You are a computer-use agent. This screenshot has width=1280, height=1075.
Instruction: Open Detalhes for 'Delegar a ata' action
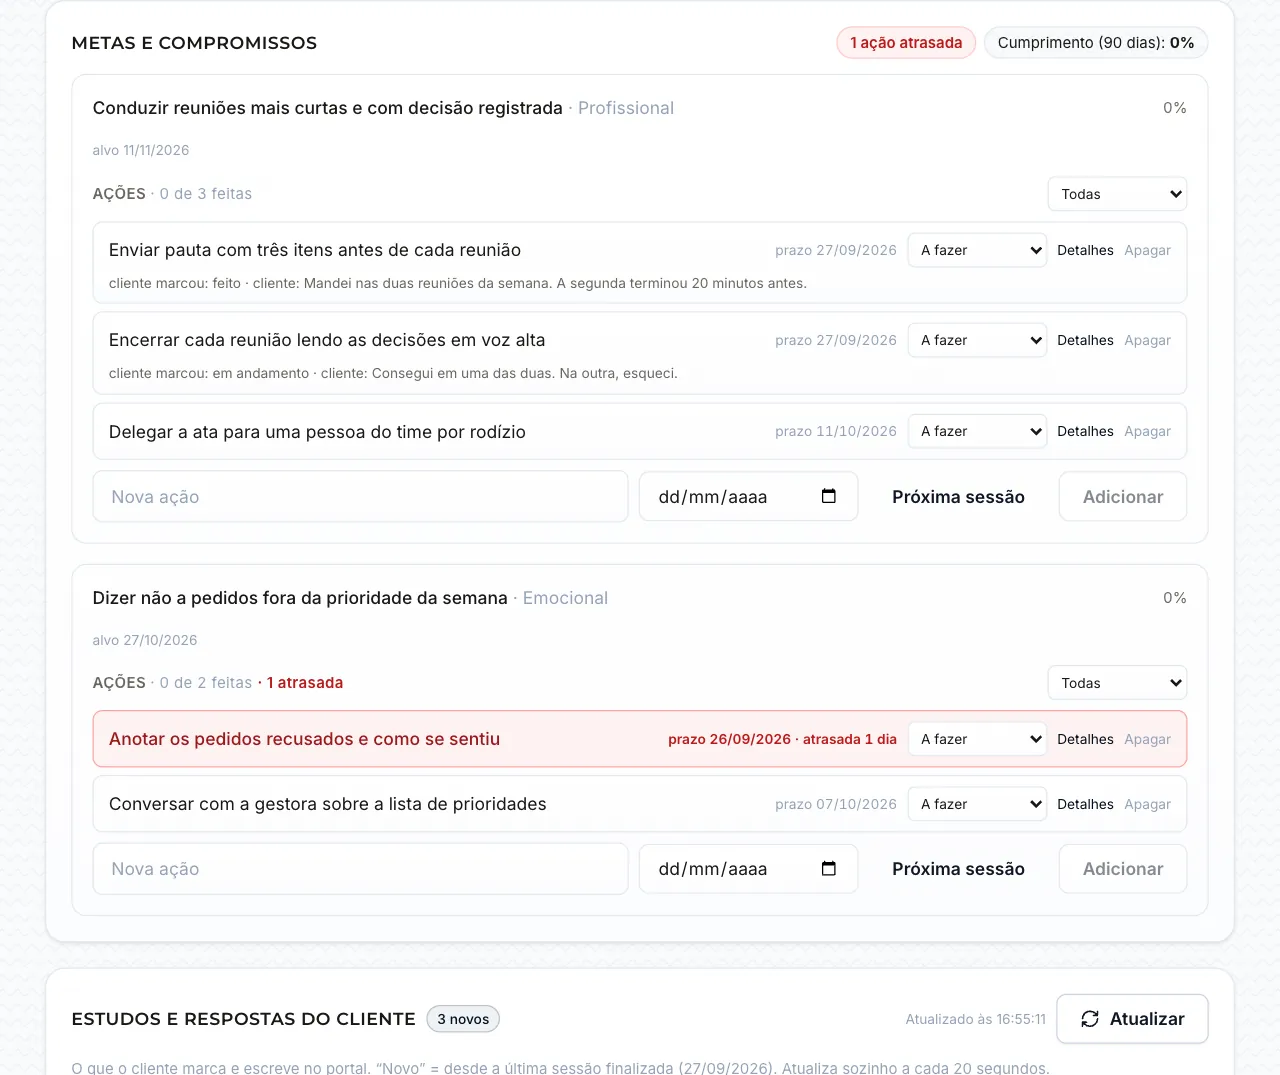(1085, 431)
